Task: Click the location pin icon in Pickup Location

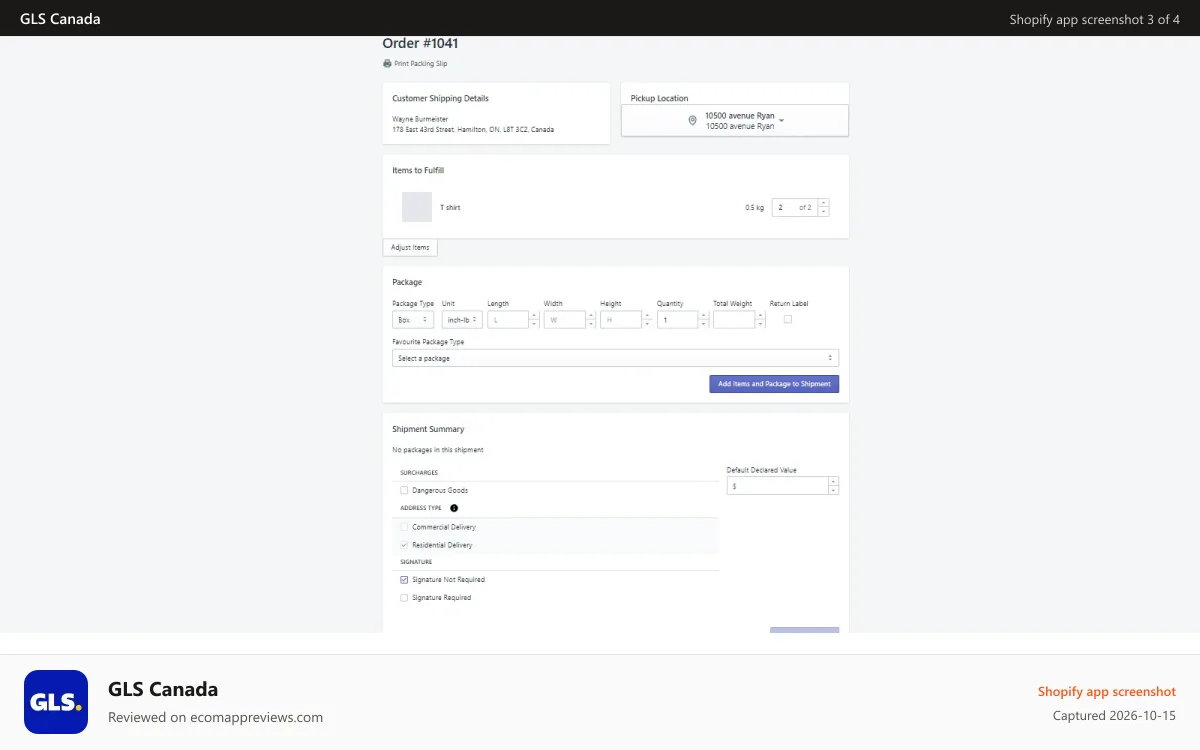Action: pos(692,121)
